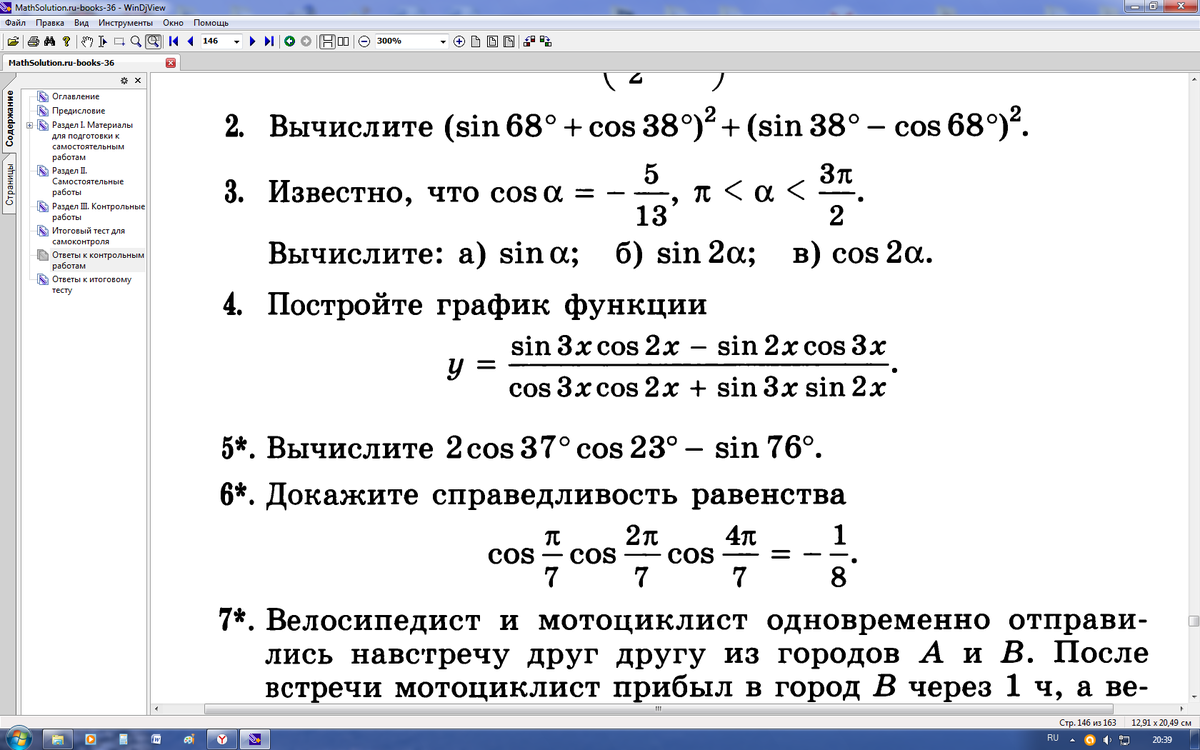
Task: Toggle the magnifying glass zoom tool
Action: pos(135,42)
